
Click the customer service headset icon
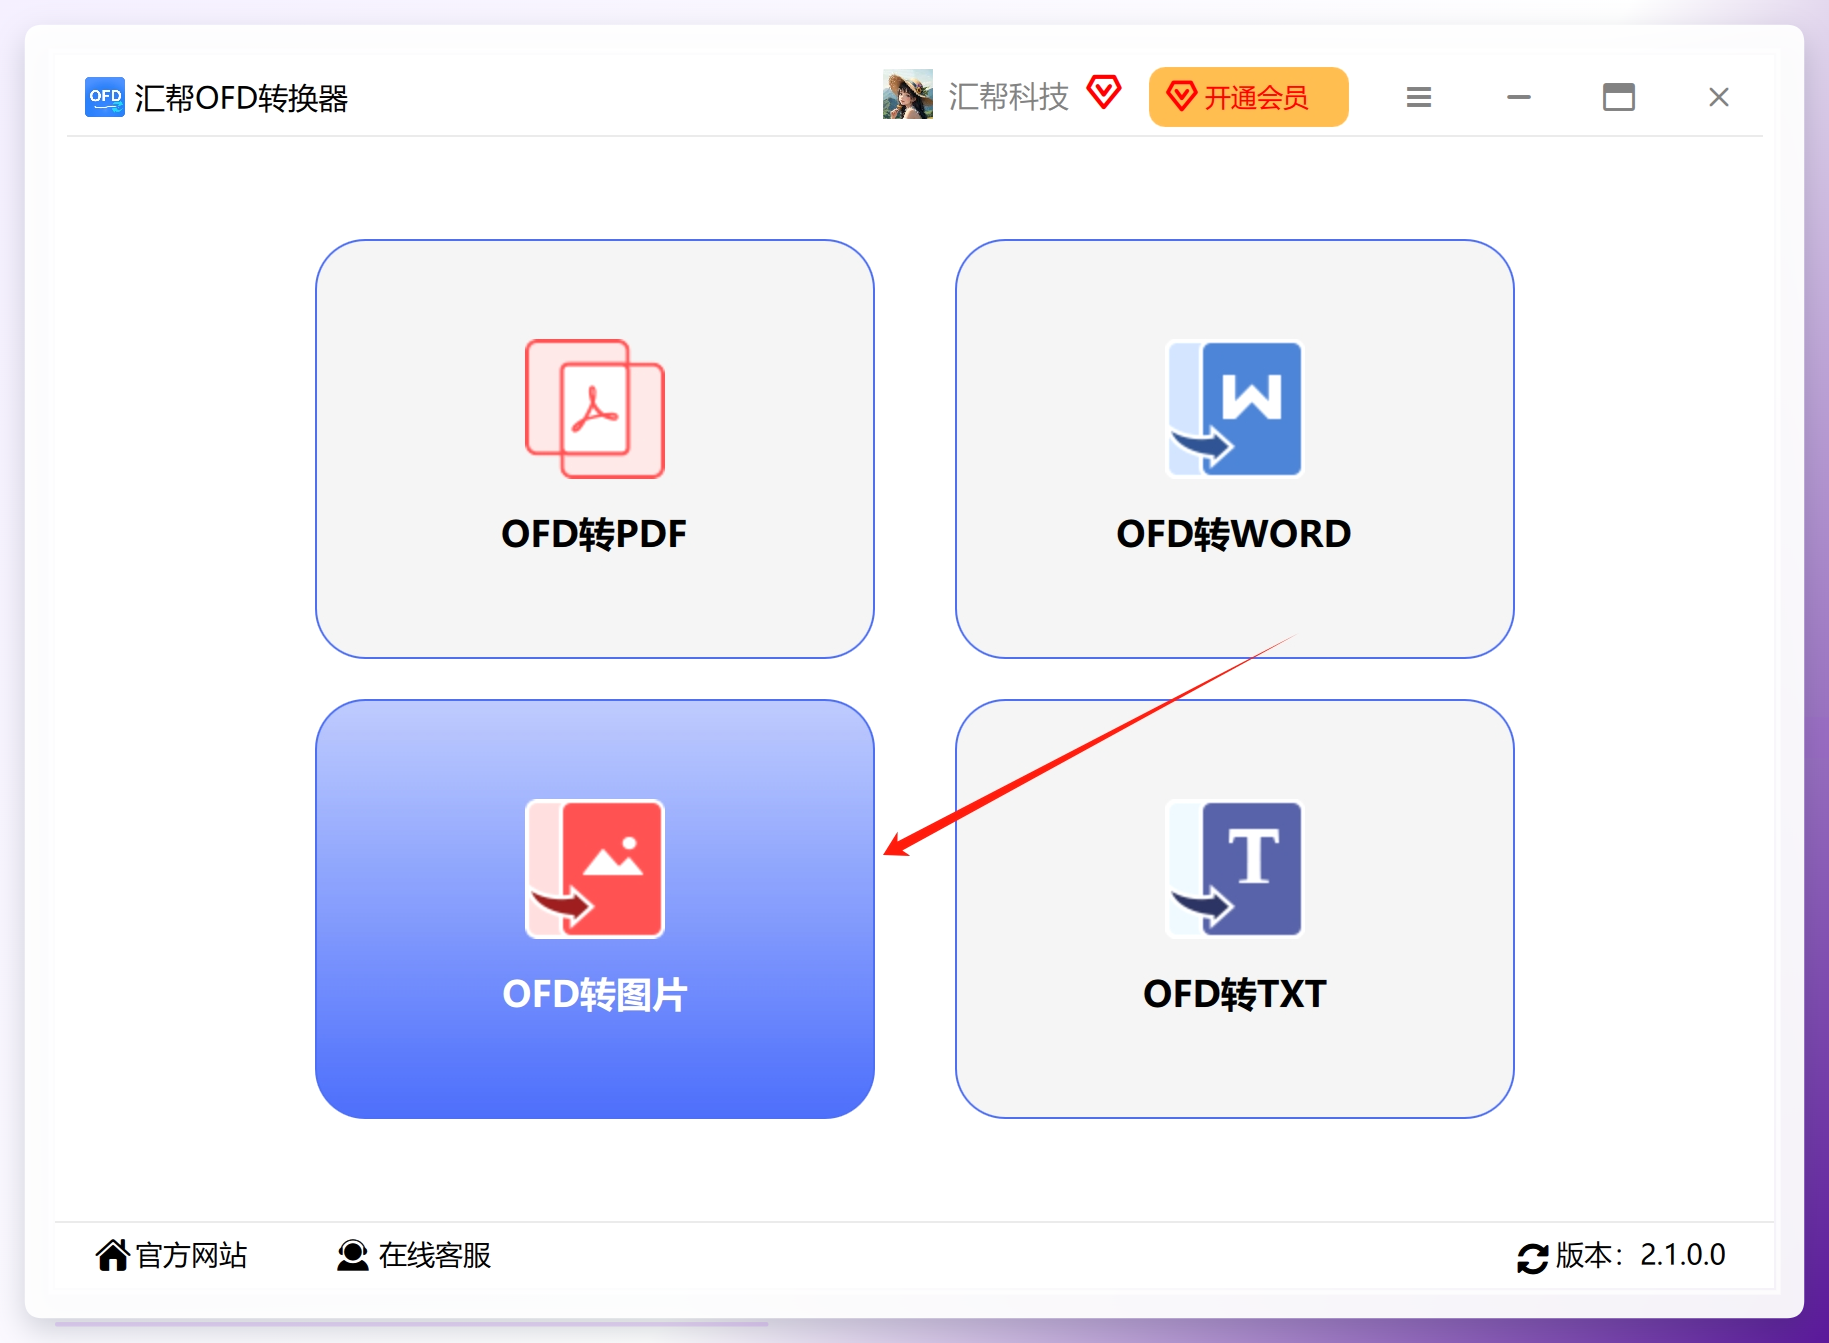[x=352, y=1255]
